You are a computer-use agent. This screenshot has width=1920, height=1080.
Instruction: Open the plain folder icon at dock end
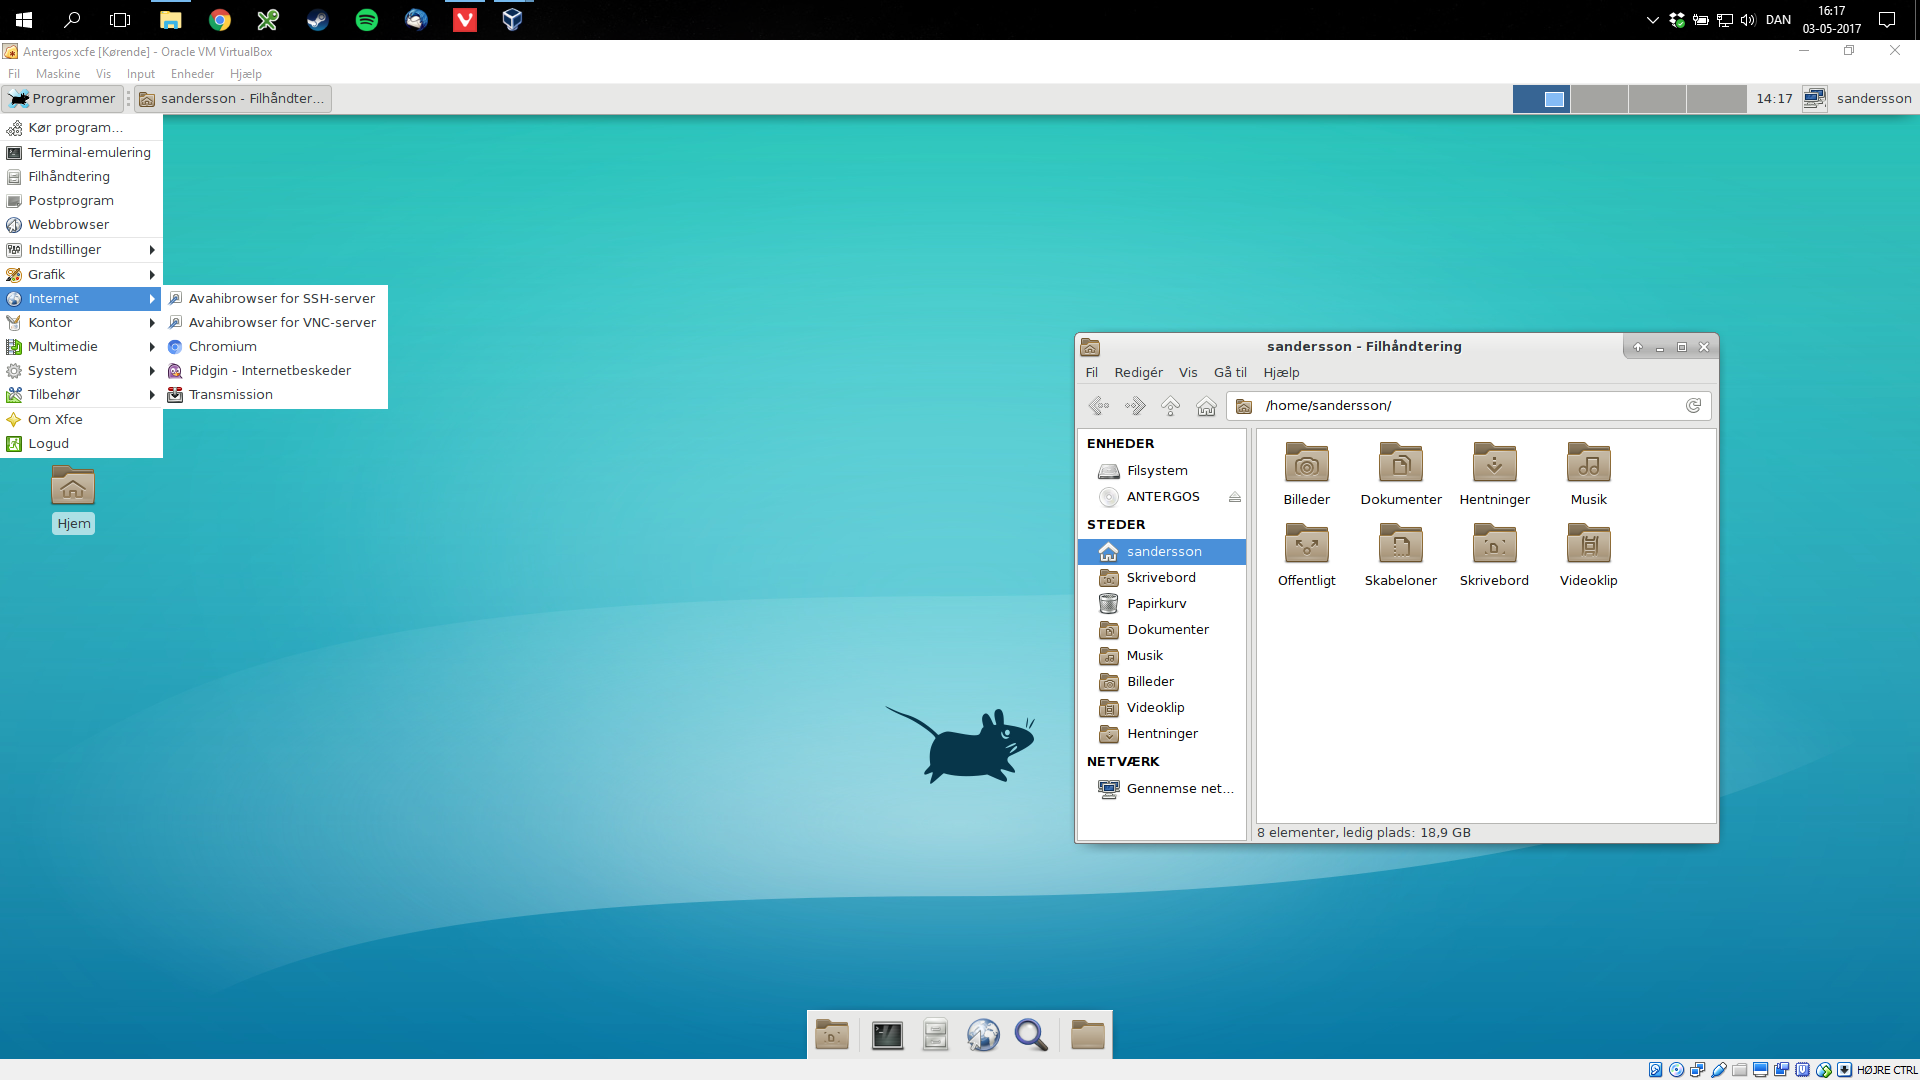[1087, 1035]
